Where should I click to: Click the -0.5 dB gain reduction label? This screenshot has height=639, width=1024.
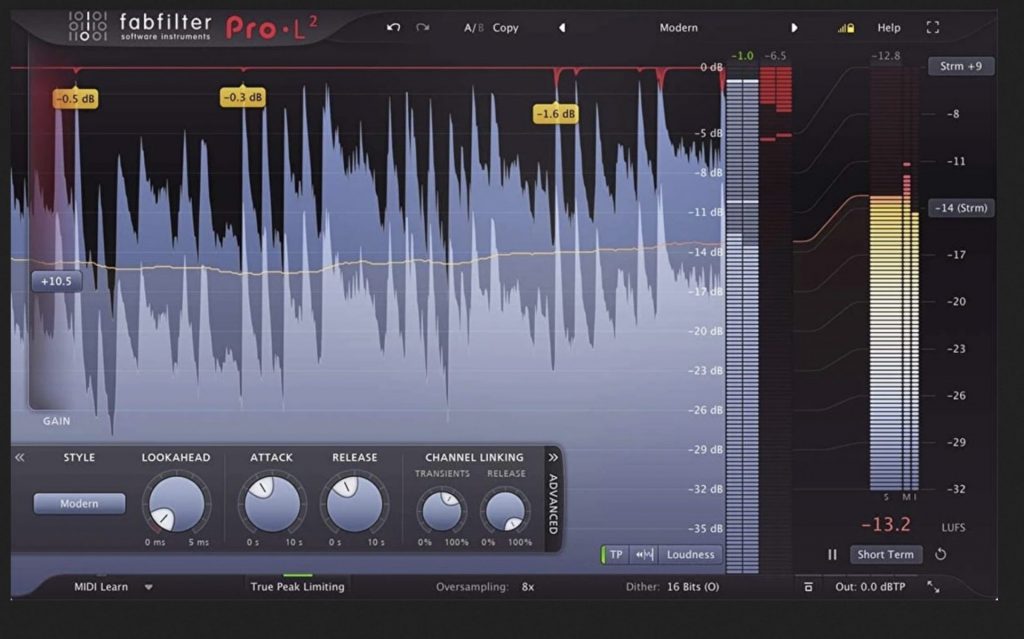76,99
